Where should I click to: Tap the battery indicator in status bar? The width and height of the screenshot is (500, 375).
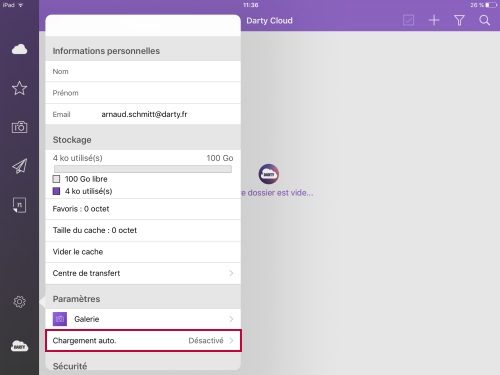pyautogui.click(x=491, y=5)
